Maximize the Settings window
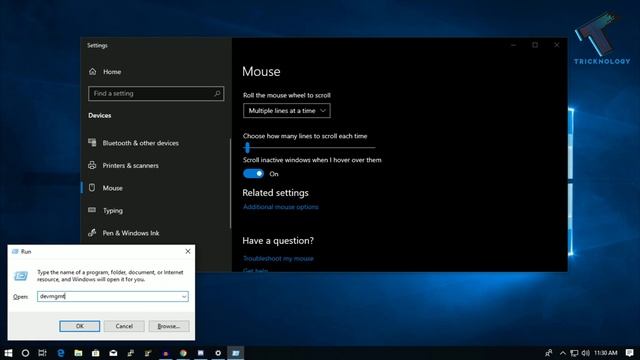 [535, 45]
